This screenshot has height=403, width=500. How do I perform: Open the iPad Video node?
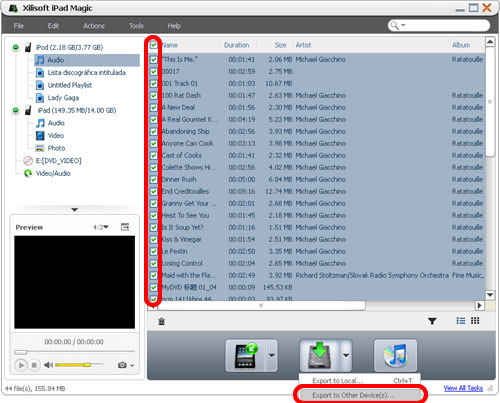point(50,135)
